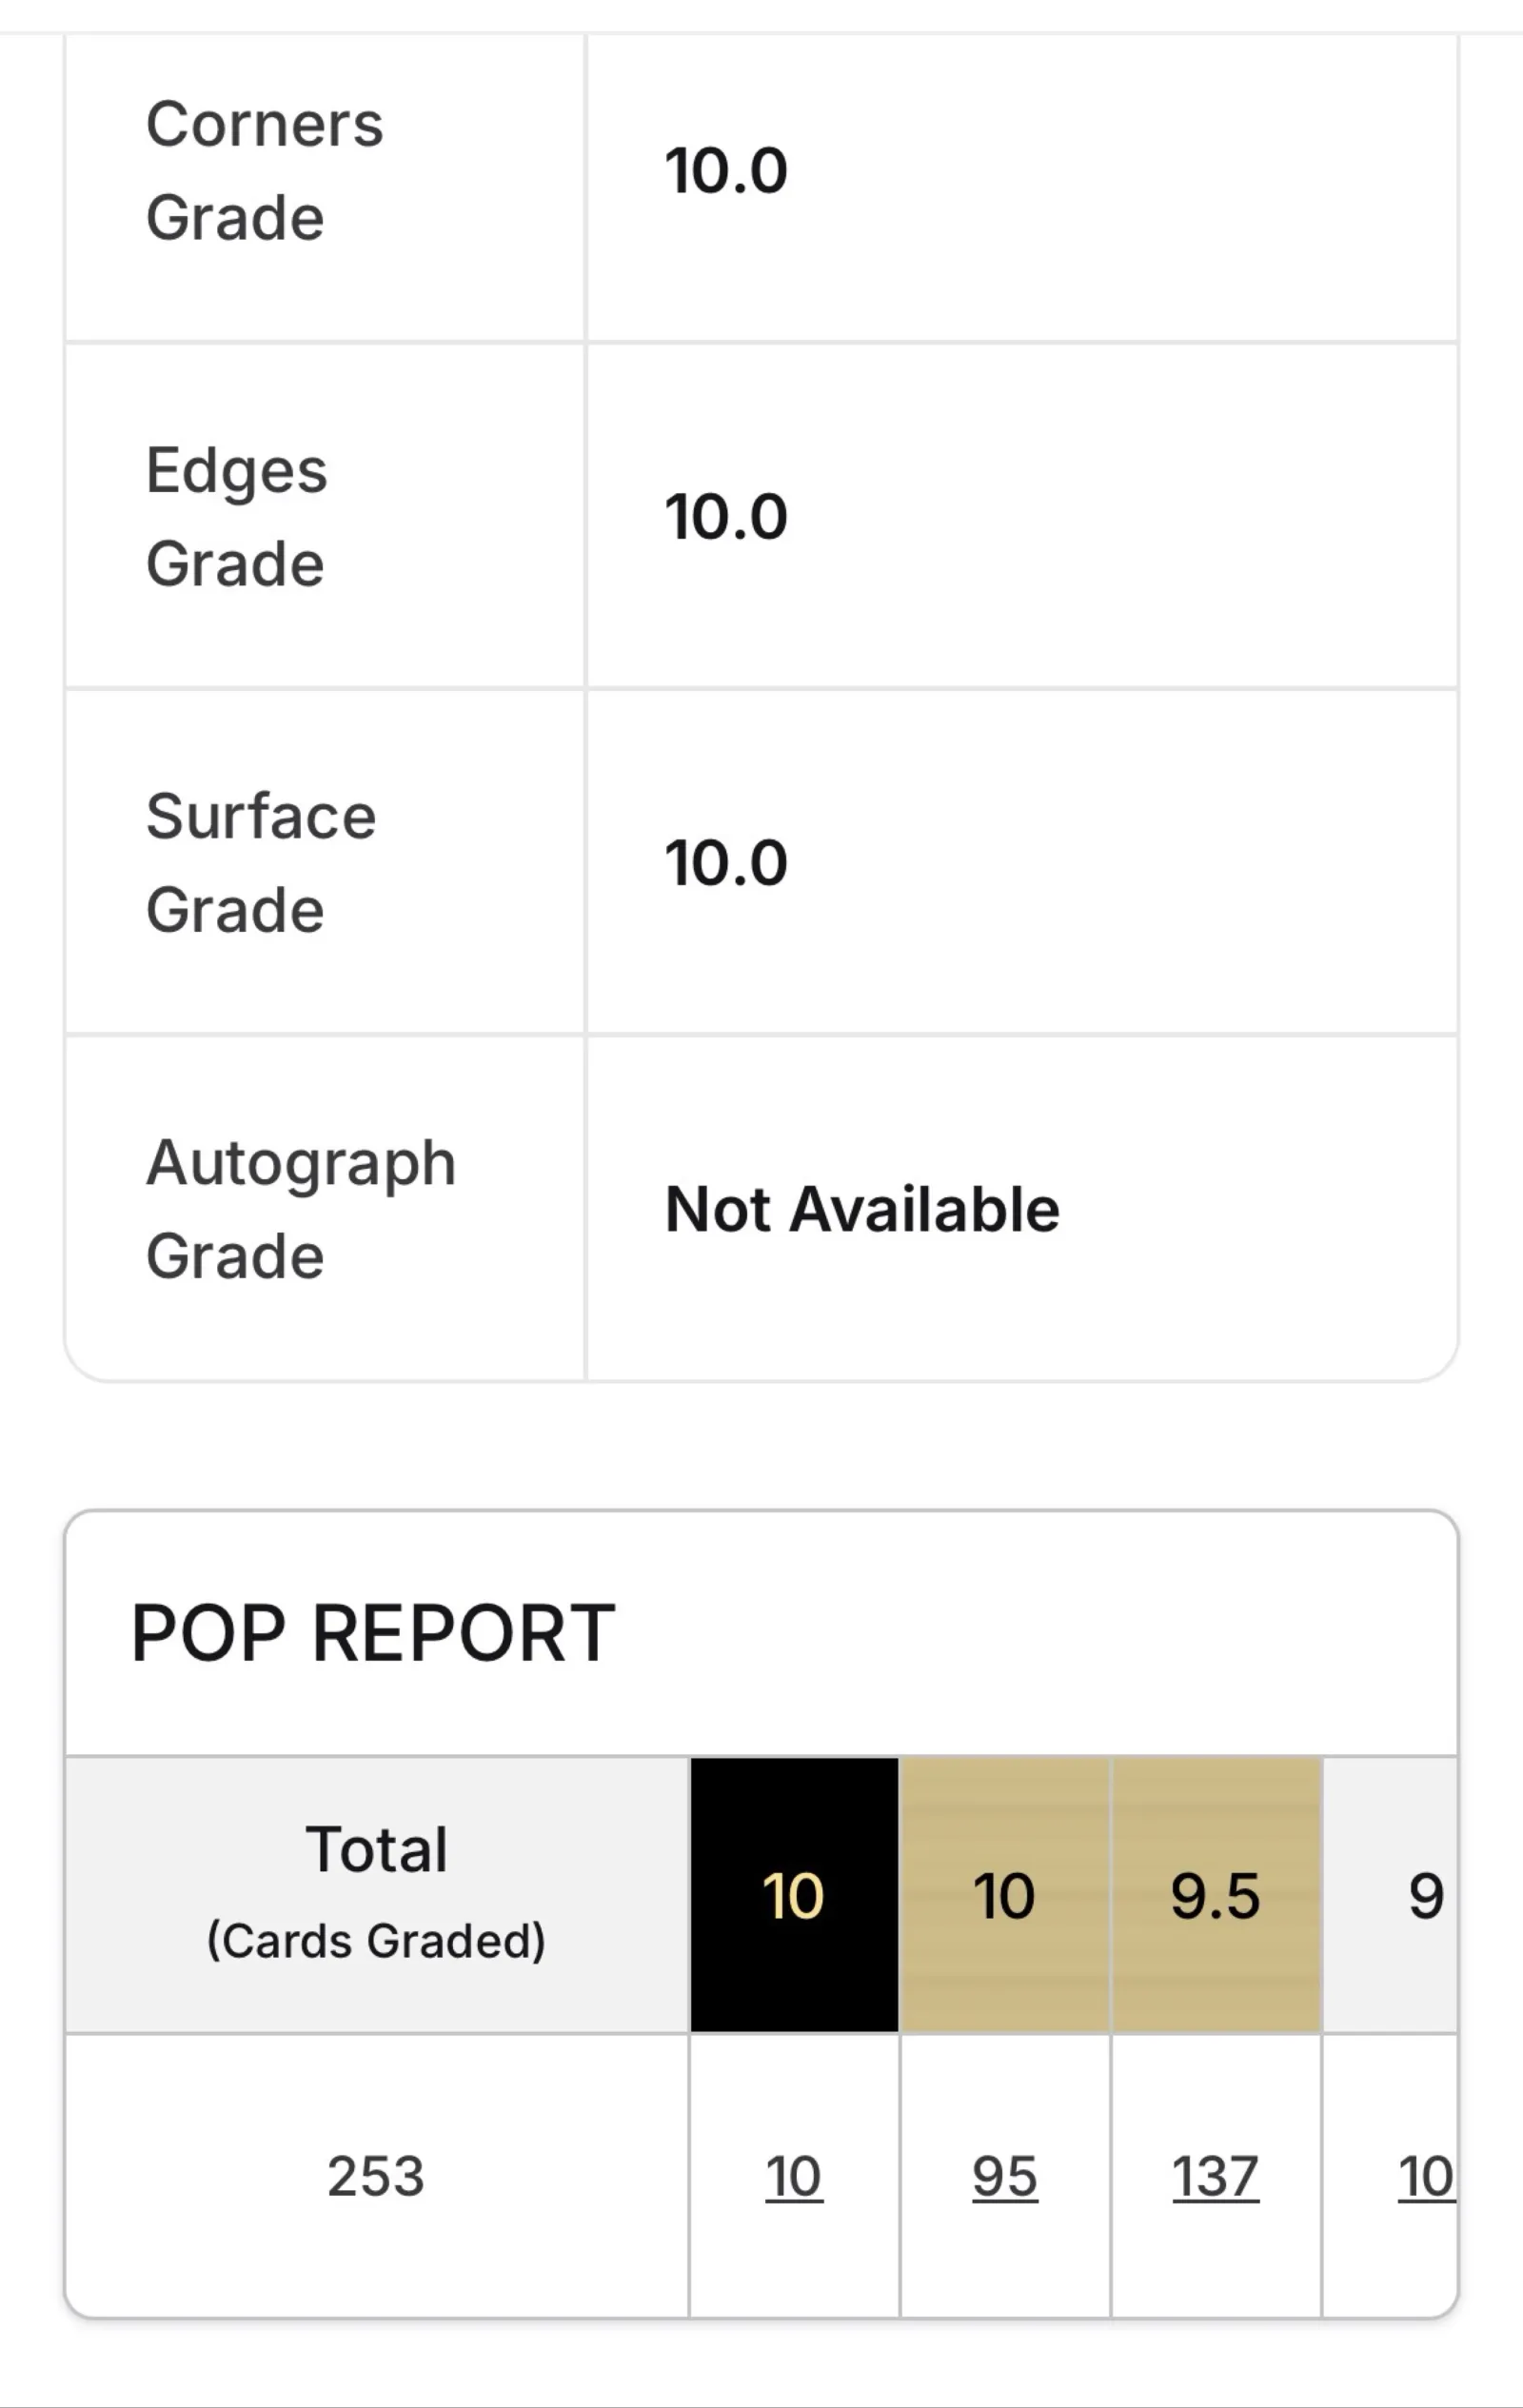Click the Edges Grade label

(237, 516)
